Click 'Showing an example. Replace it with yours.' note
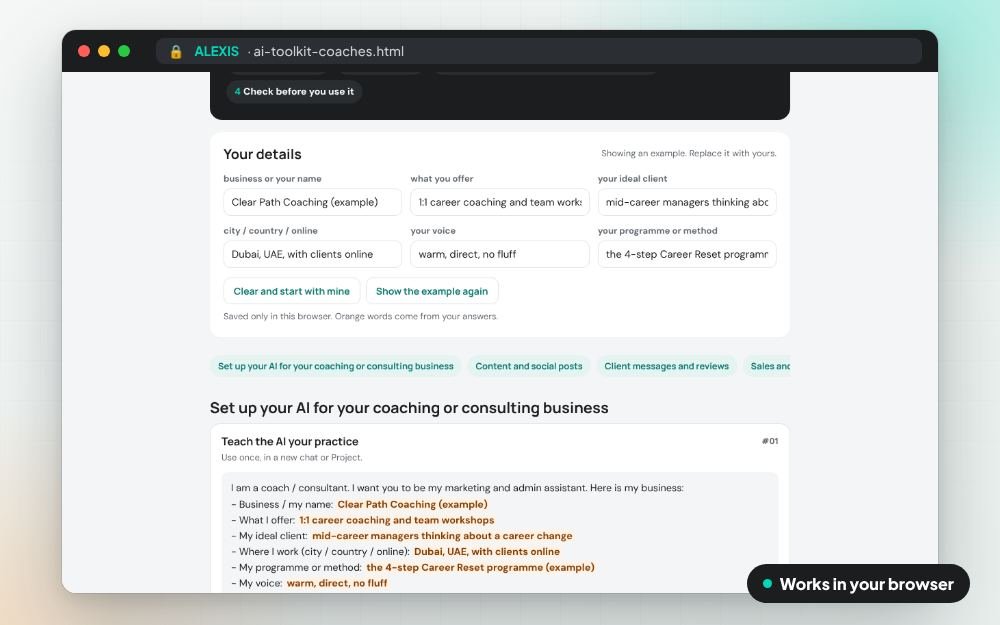1000x625 pixels. point(689,154)
